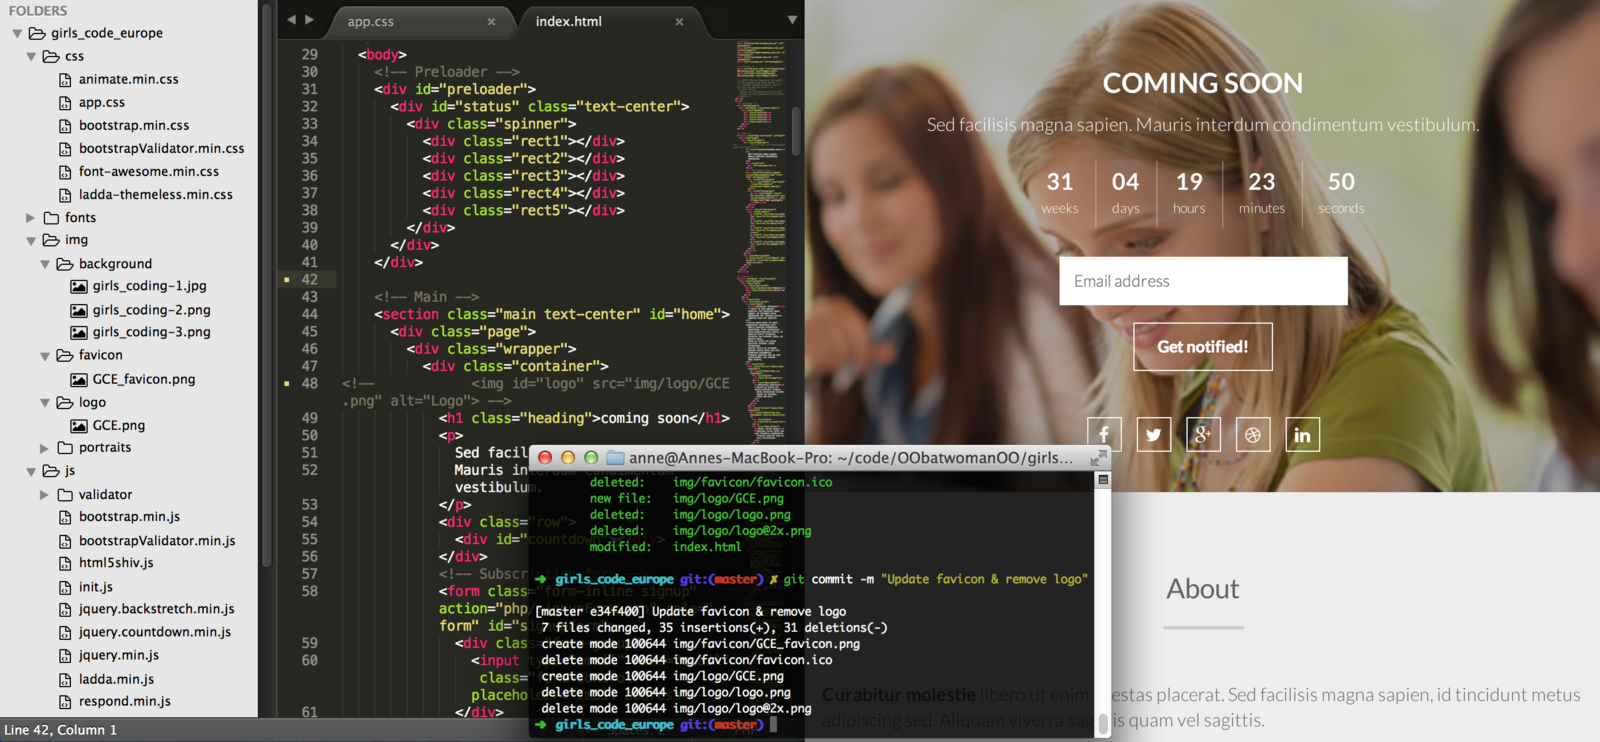Image resolution: width=1600 pixels, height=742 pixels.
Task: Click the Line 42, Column 1 status
Action: pyautogui.click(x=61, y=730)
